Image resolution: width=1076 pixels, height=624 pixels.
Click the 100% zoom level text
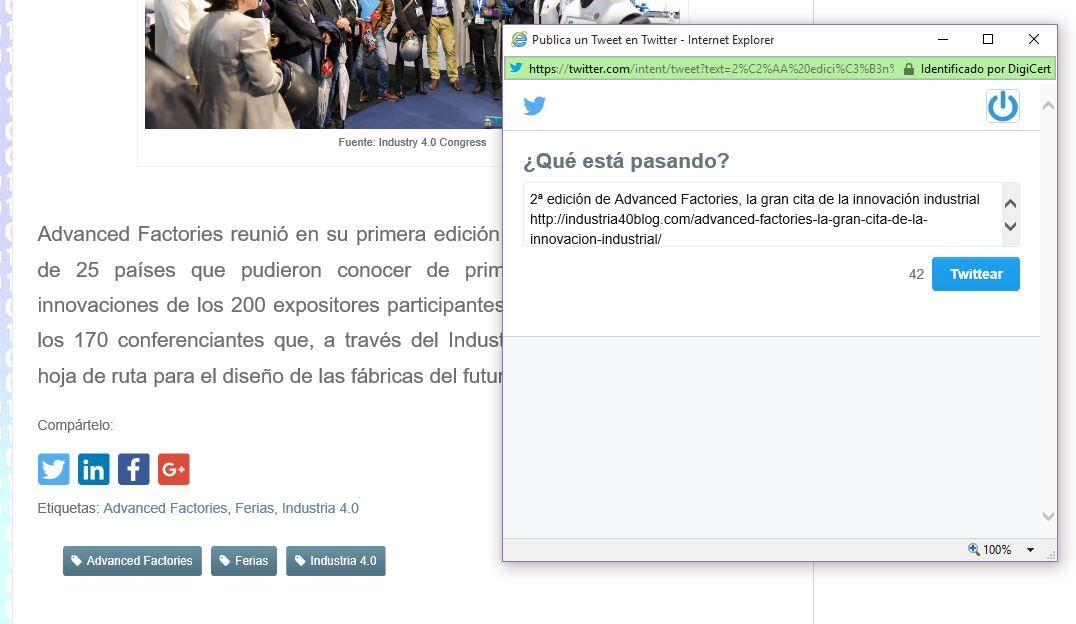[997, 550]
